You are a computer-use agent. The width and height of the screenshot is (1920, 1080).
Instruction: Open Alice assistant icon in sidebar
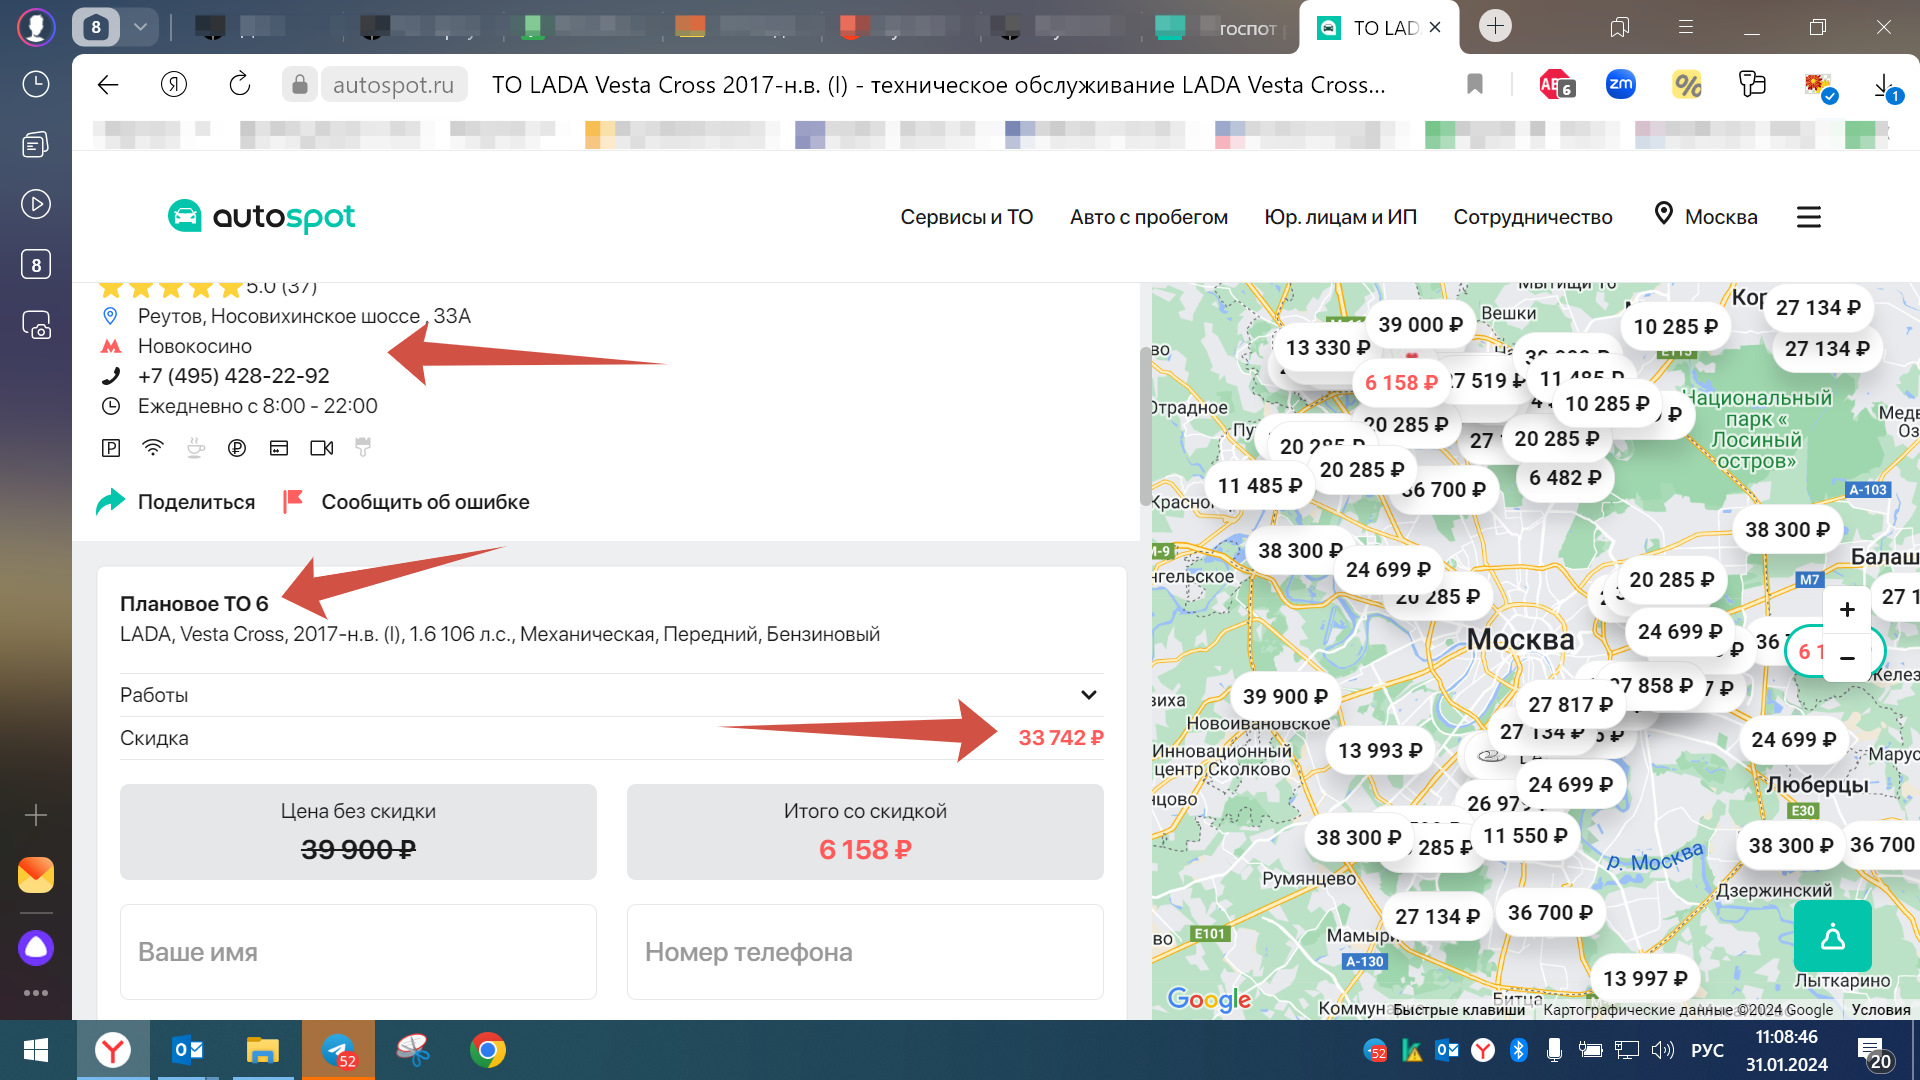point(36,947)
